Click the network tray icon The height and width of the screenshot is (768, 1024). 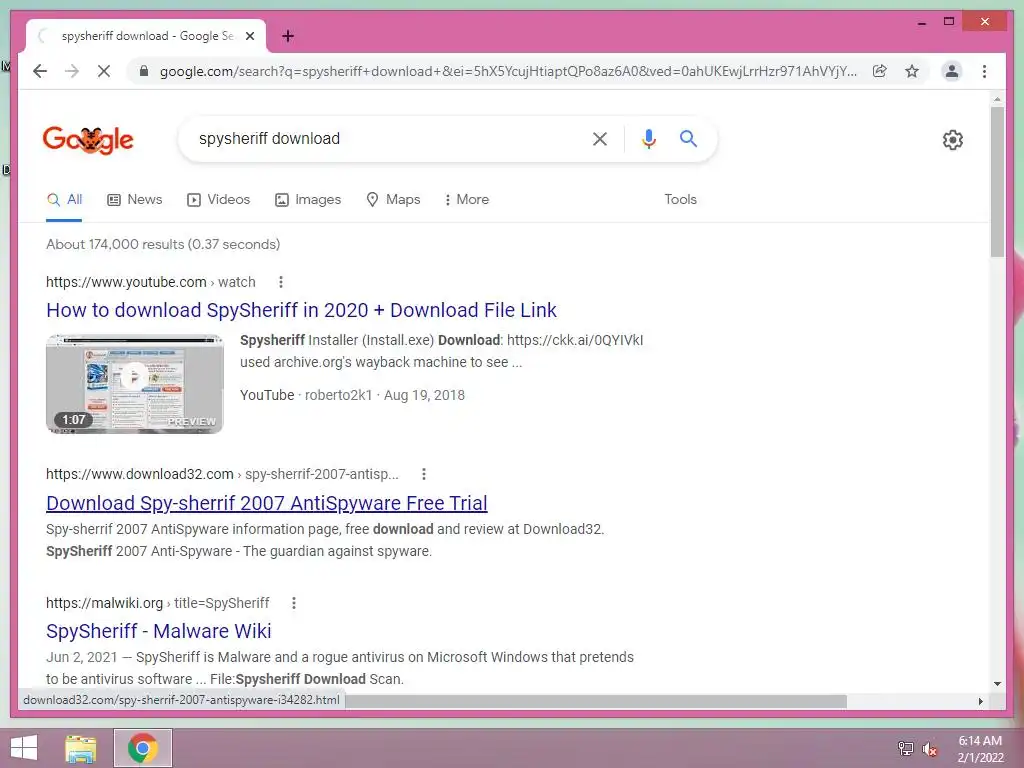[905, 748]
